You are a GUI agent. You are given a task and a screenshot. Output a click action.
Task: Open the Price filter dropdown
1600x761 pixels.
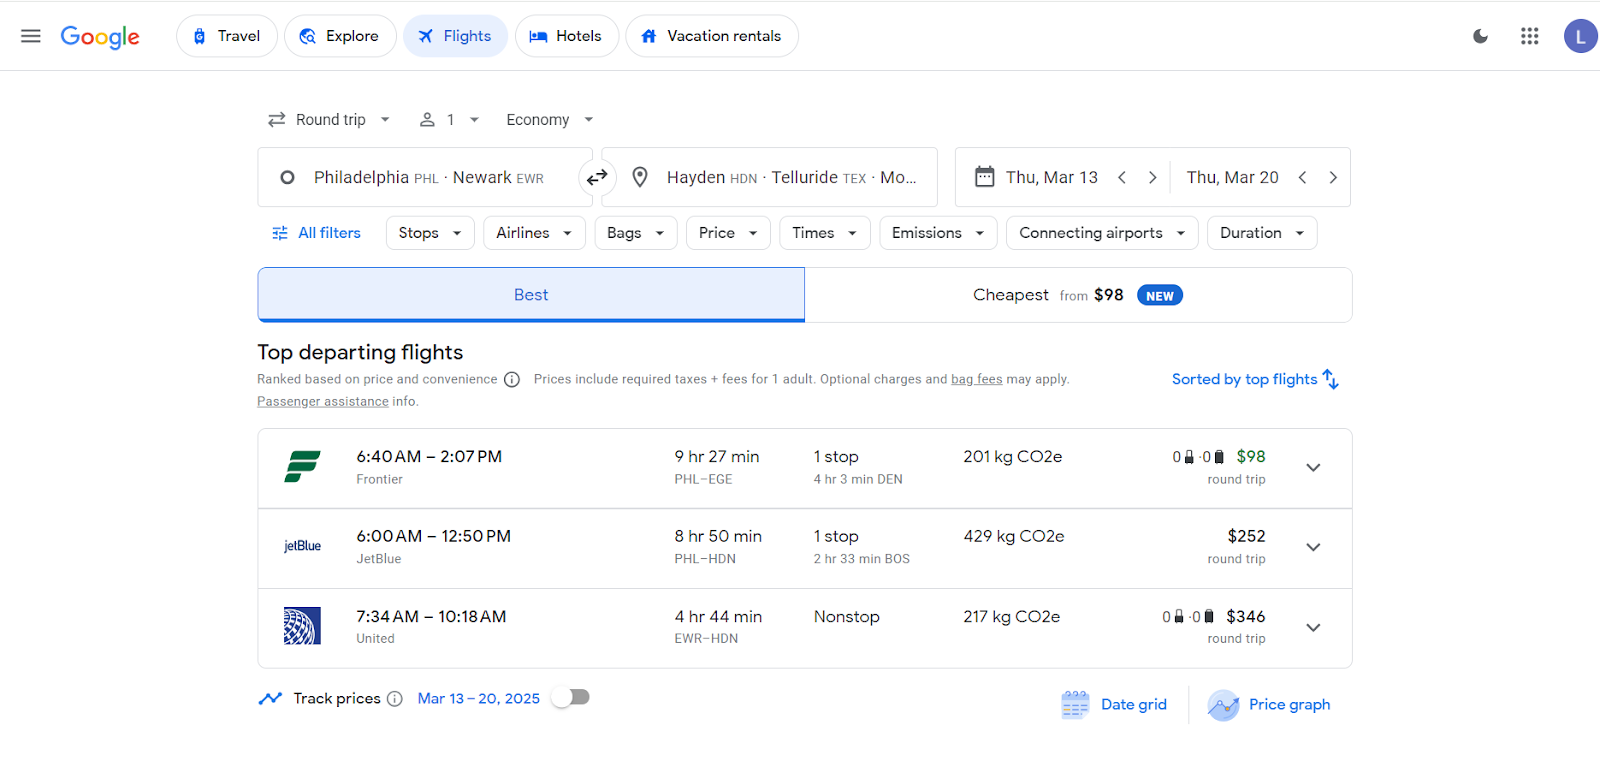[x=728, y=233]
